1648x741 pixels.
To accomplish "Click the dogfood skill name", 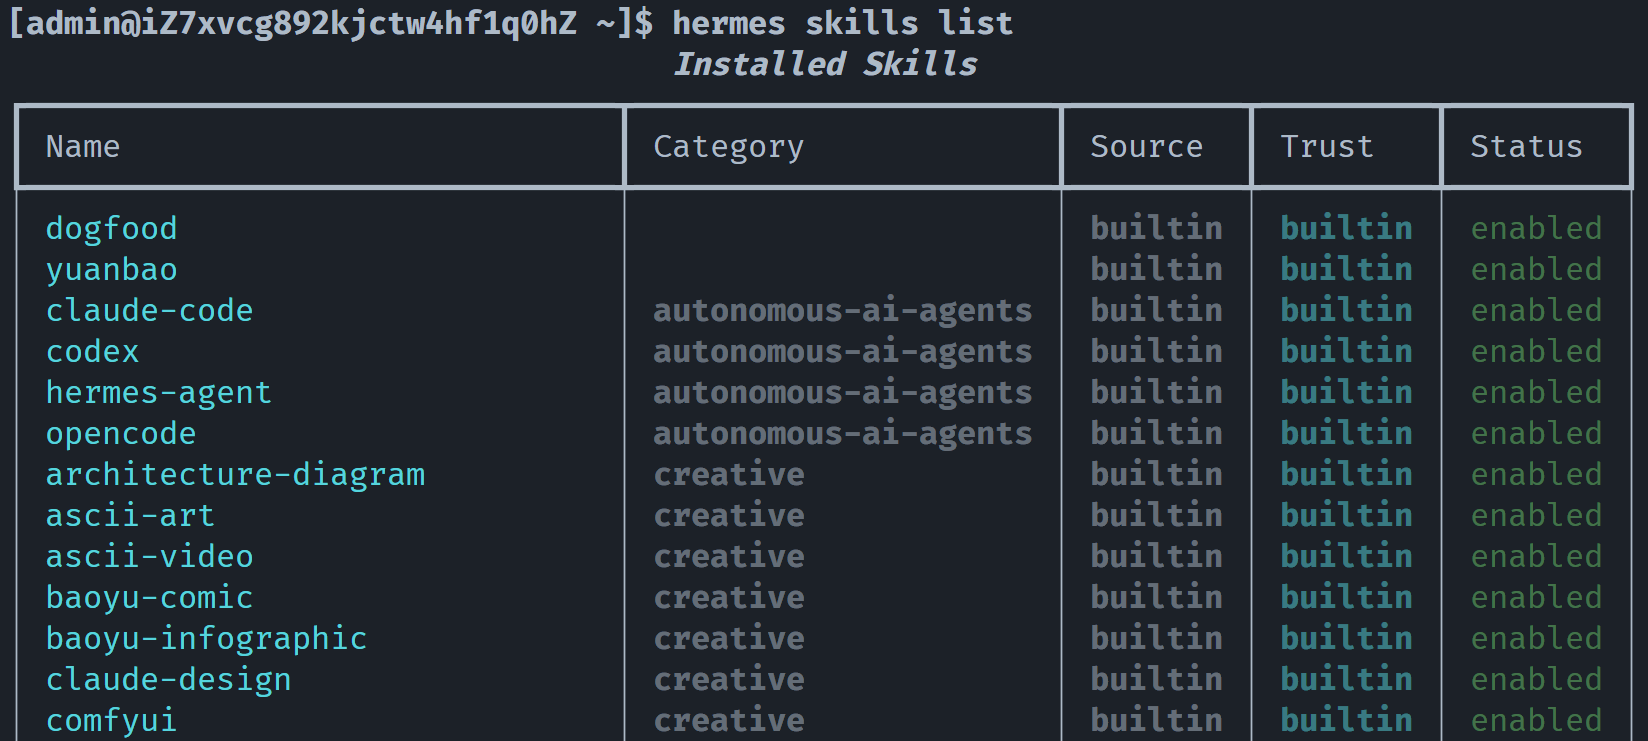I will (x=111, y=229).
